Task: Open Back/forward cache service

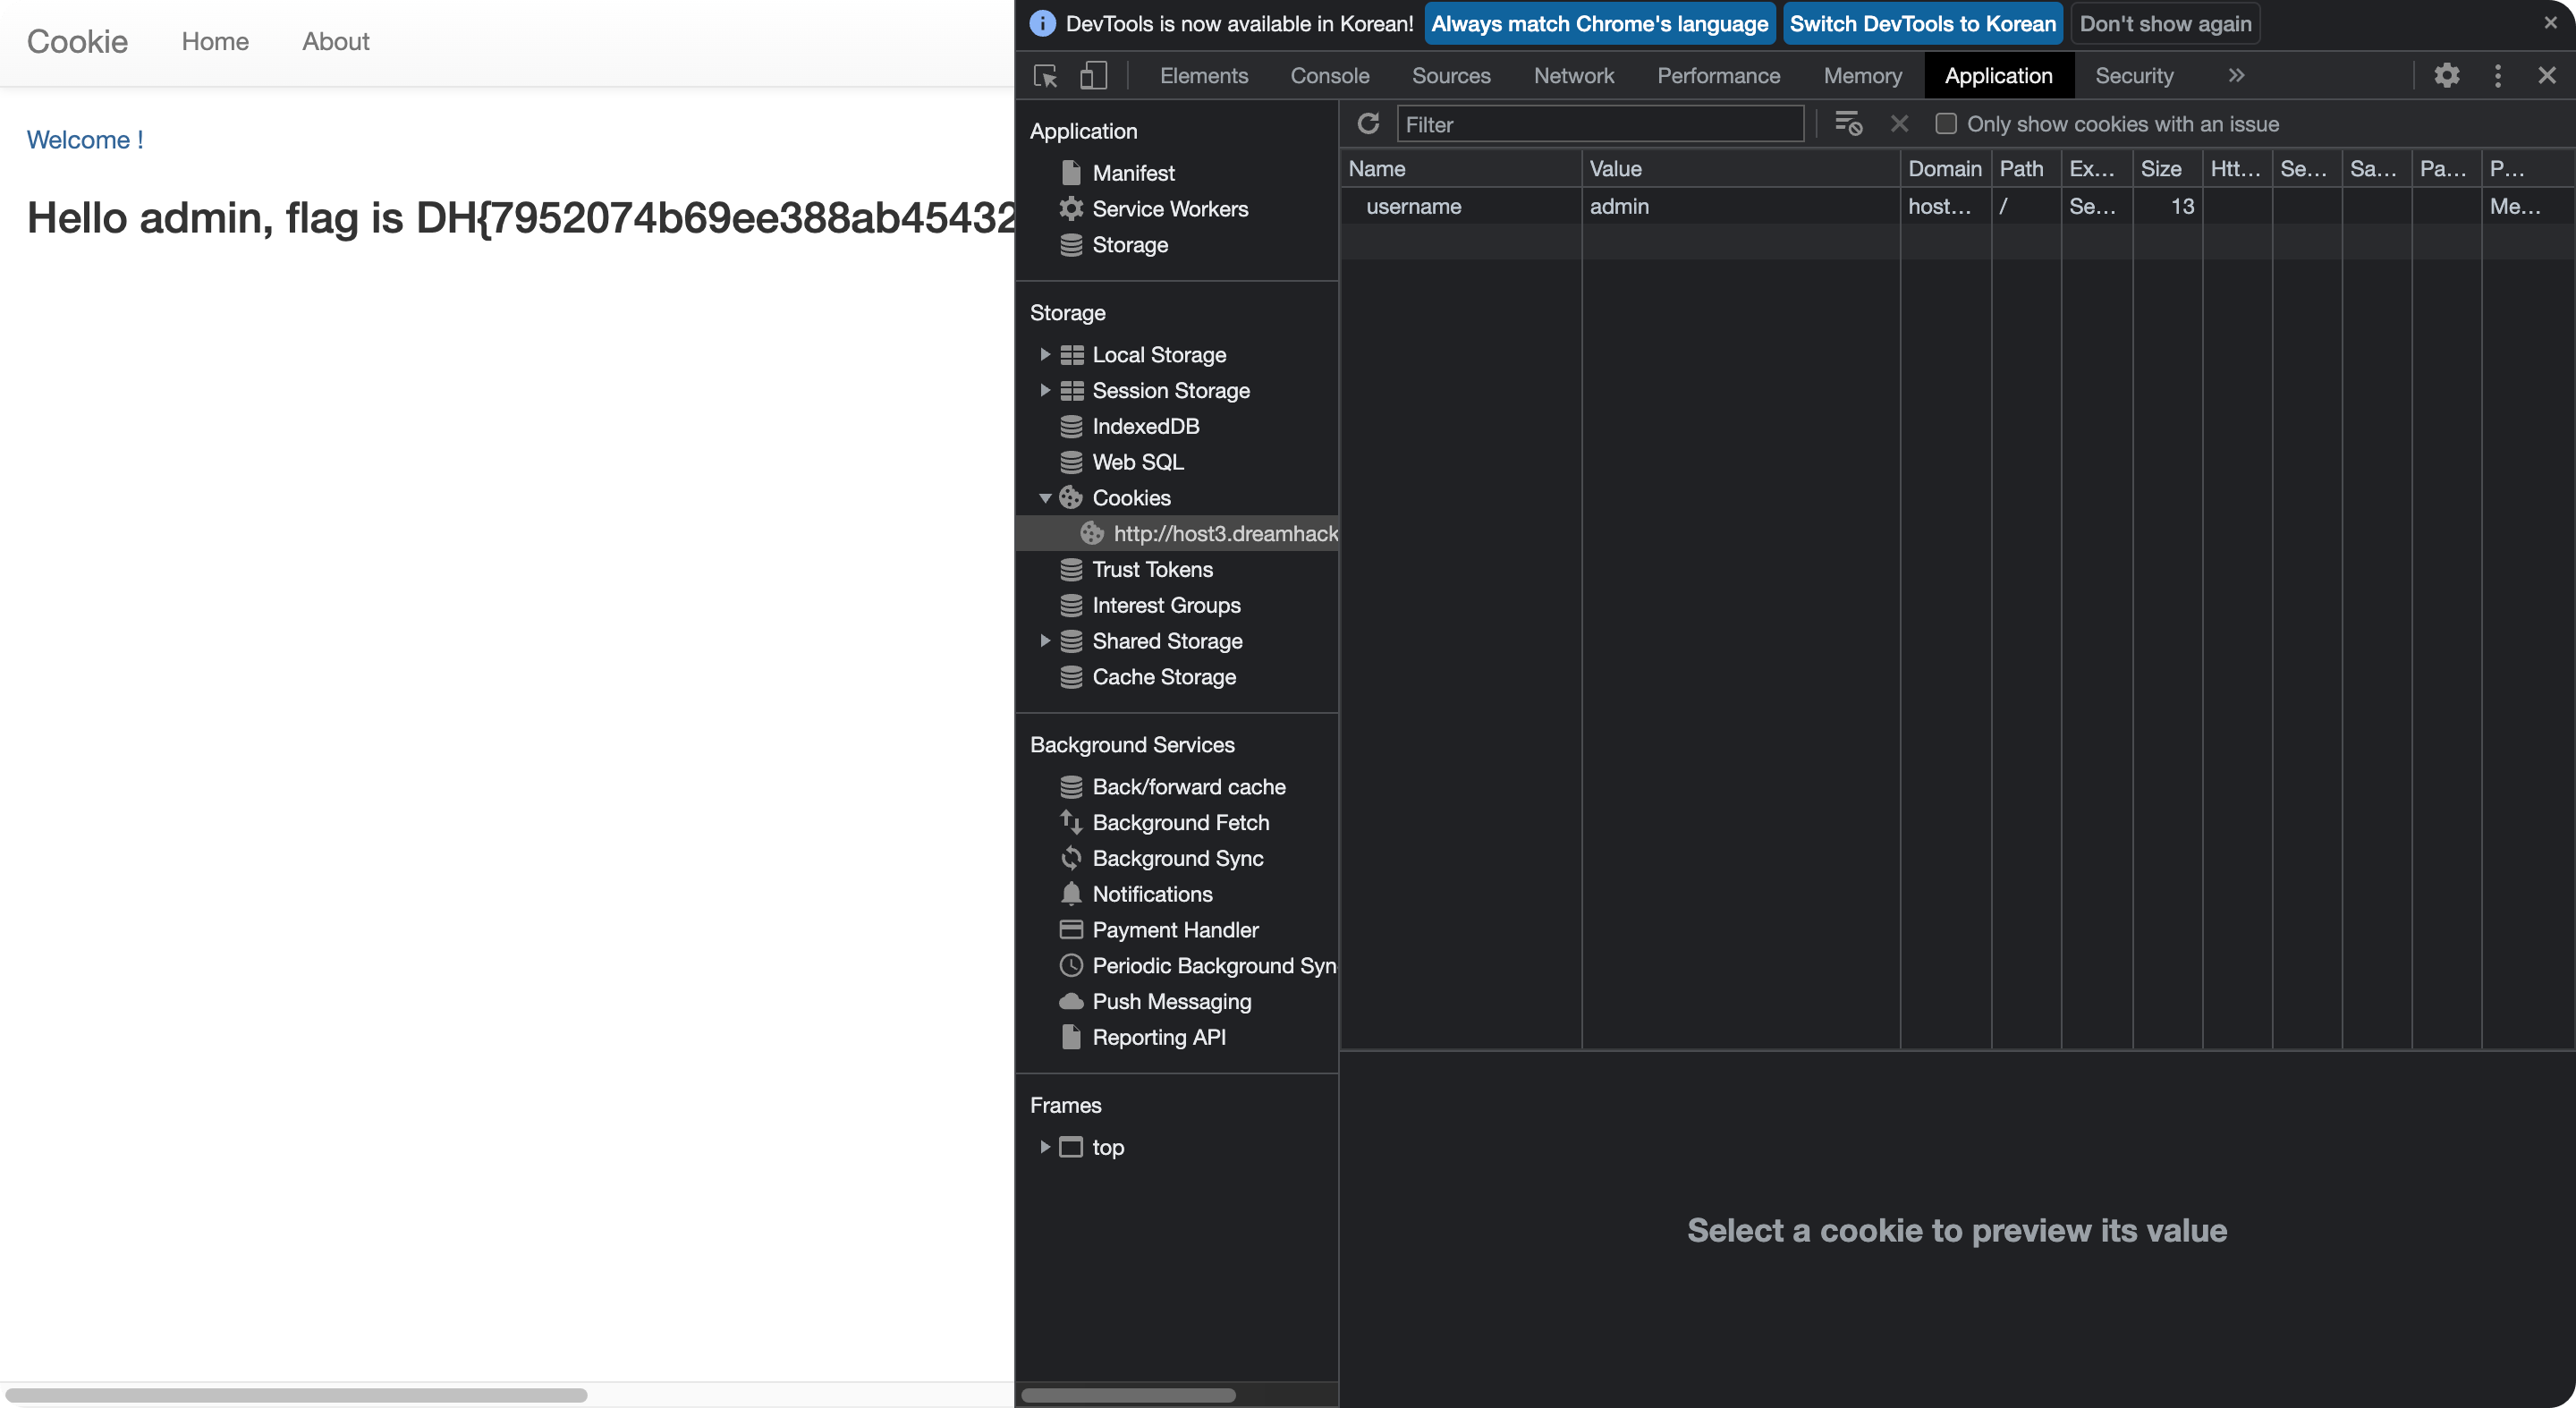Action: 1189,787
